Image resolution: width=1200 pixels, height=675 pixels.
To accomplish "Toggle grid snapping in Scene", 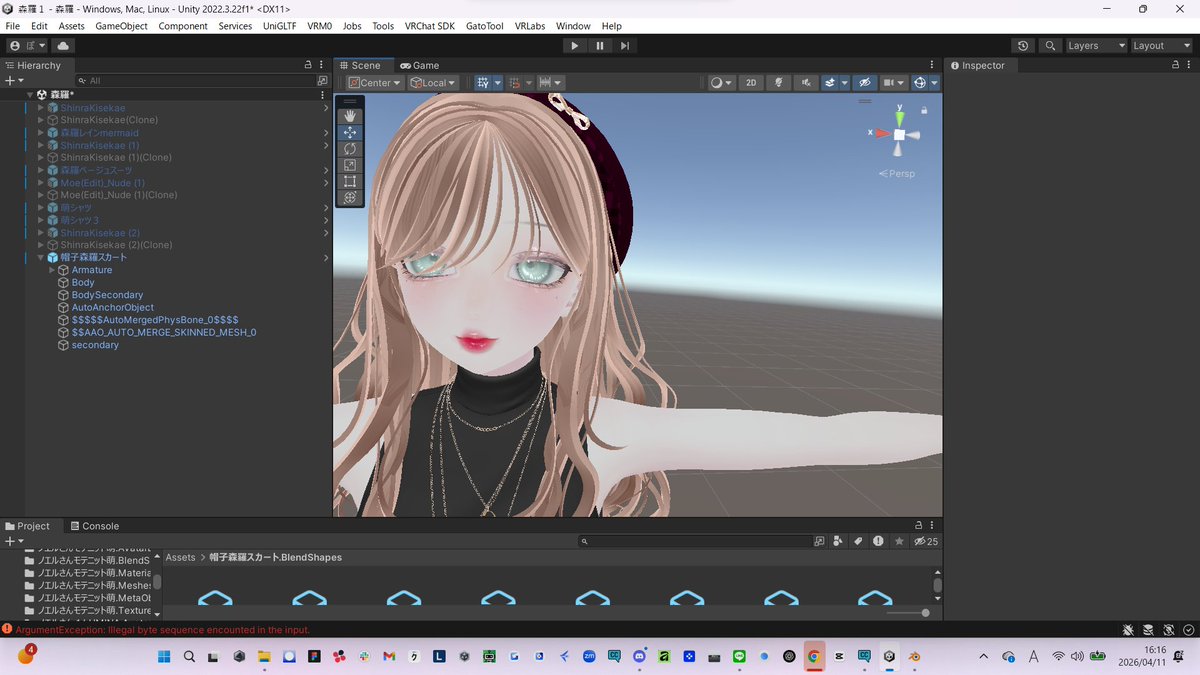I will (517, 83).
